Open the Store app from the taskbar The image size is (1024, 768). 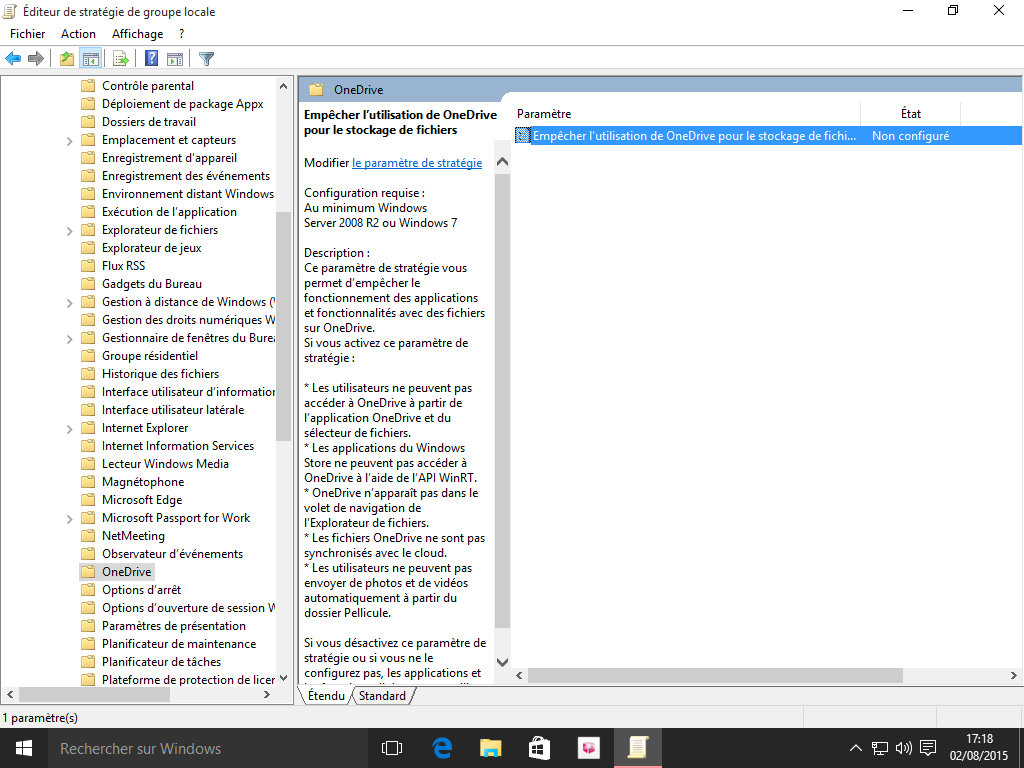[x=539, y=748]
